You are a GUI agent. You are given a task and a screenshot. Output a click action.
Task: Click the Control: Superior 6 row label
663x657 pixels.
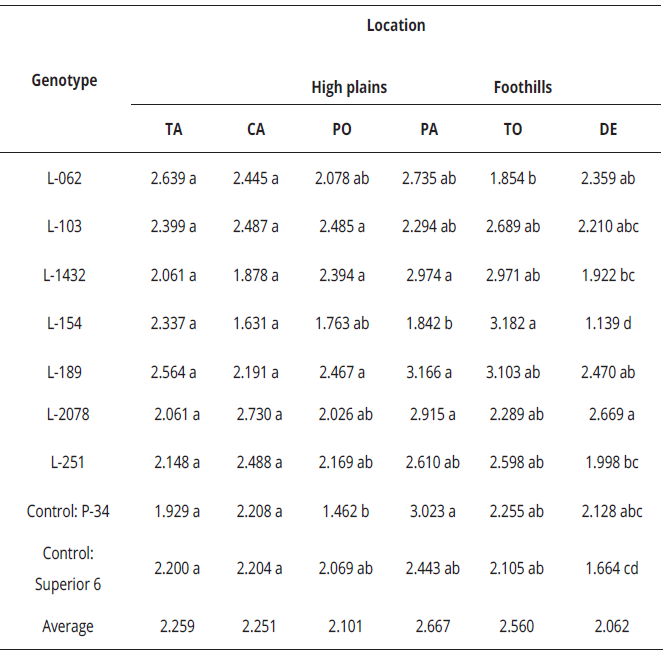(68, 567)
